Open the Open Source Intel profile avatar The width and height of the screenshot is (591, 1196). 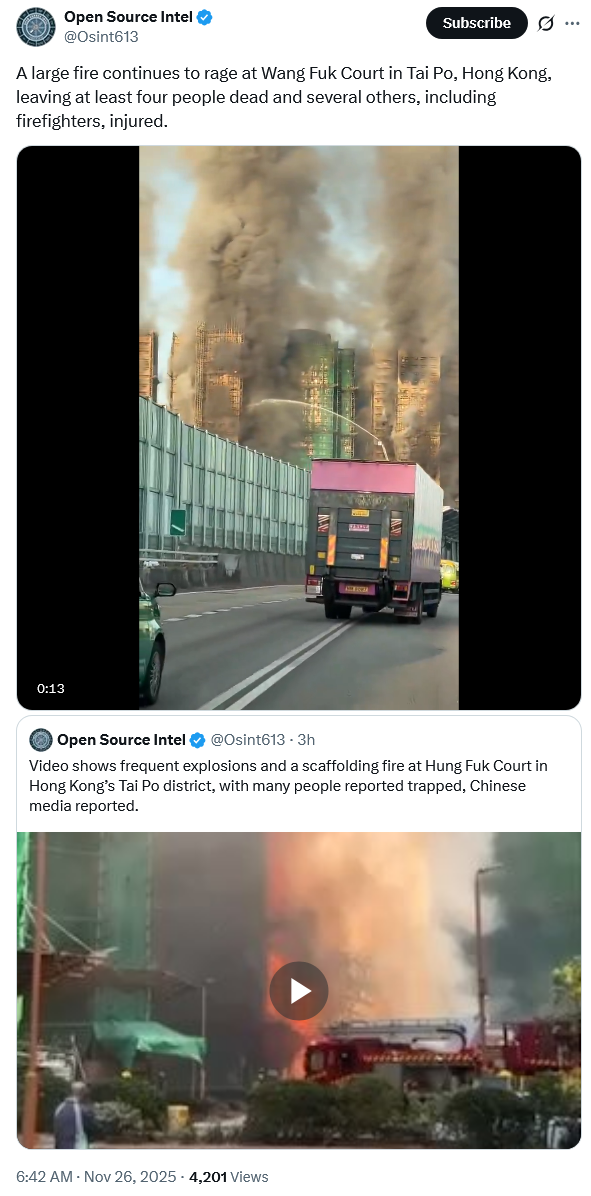click(x=36, y=27)
